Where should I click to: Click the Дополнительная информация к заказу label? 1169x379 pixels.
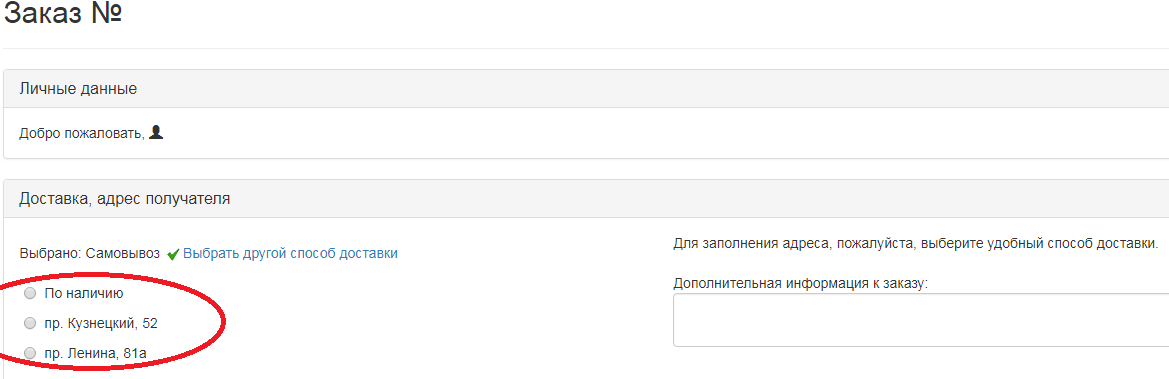(x=800, y=284)
